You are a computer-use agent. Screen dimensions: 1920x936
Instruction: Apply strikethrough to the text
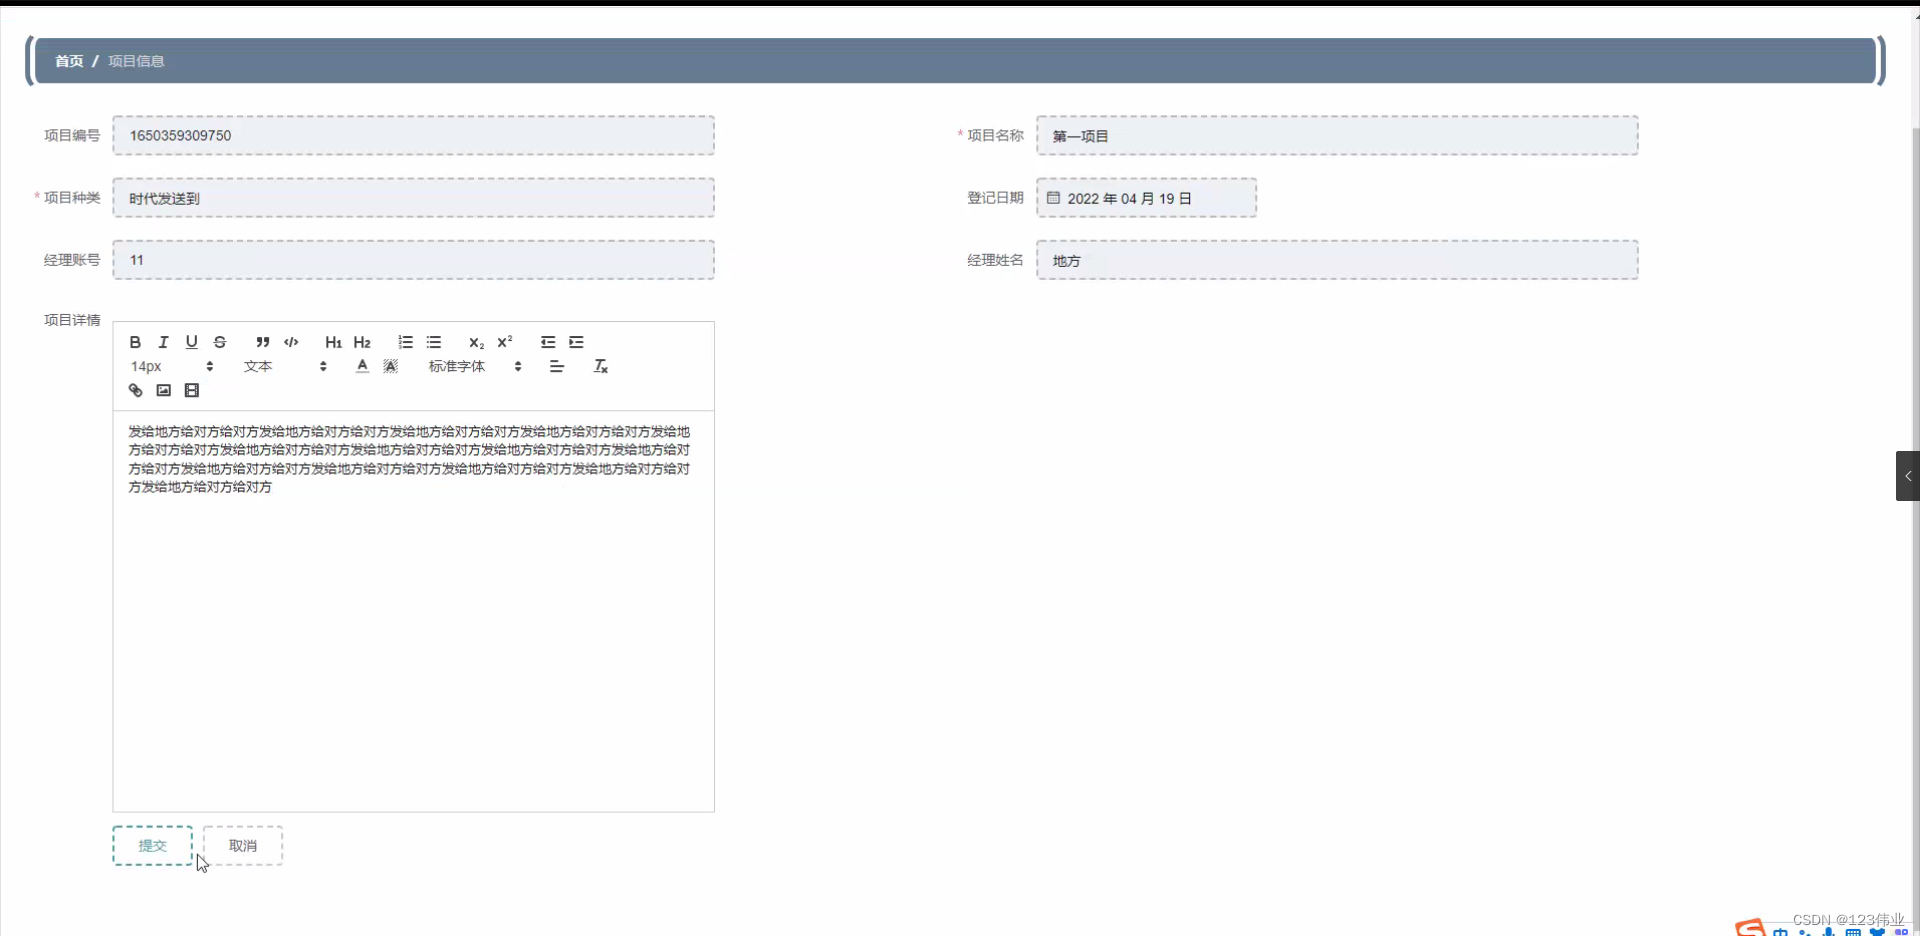pos(220,342)
